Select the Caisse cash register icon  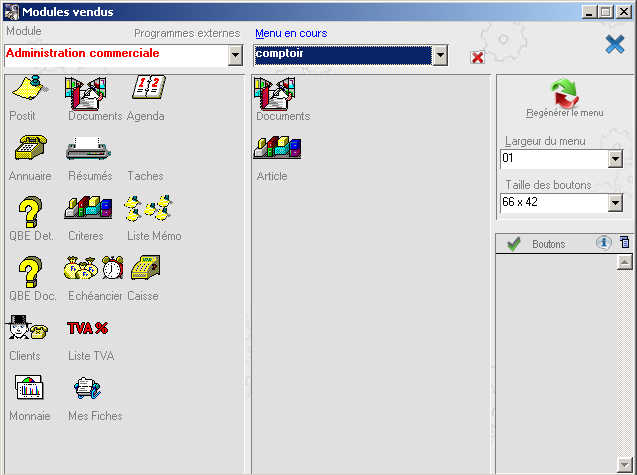(144, 270)
